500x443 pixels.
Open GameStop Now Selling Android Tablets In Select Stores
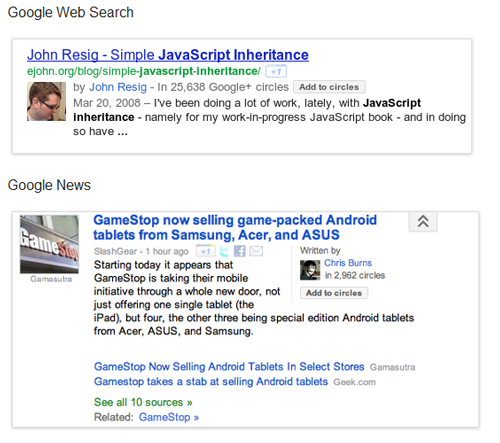[x=229, y=367]
